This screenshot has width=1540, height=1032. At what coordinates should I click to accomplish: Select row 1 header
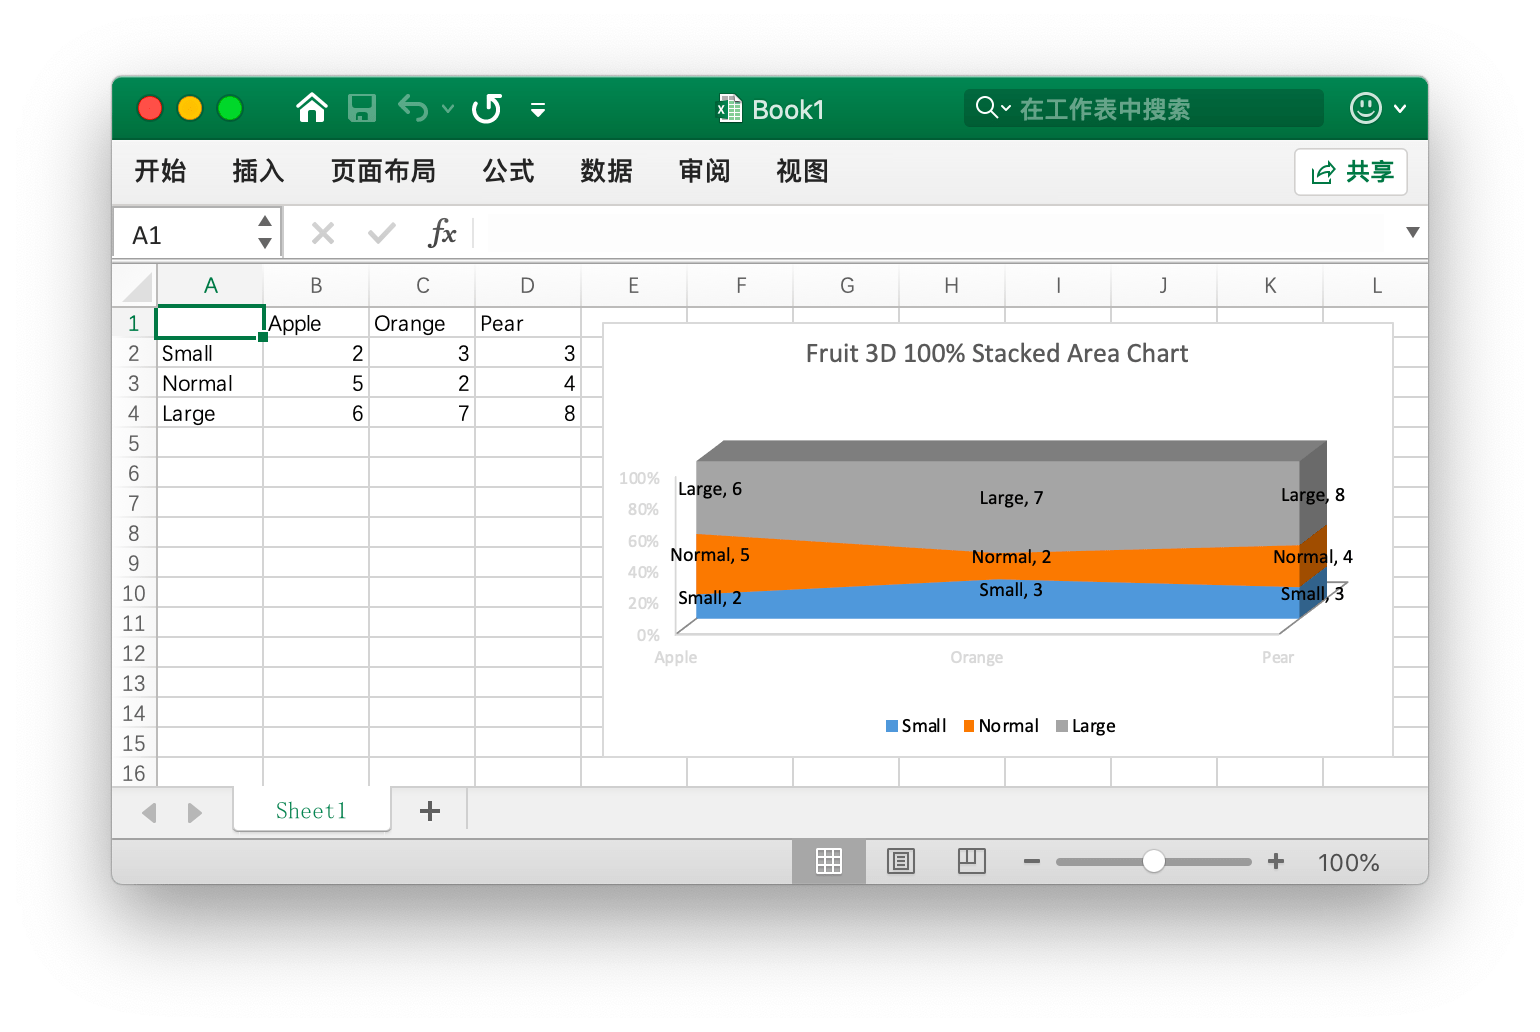click(134, 323)
